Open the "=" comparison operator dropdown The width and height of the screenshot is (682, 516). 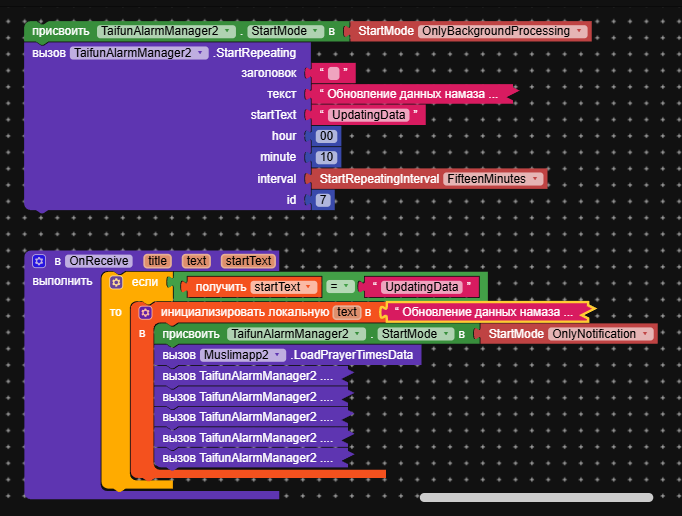tap(340, 287)
